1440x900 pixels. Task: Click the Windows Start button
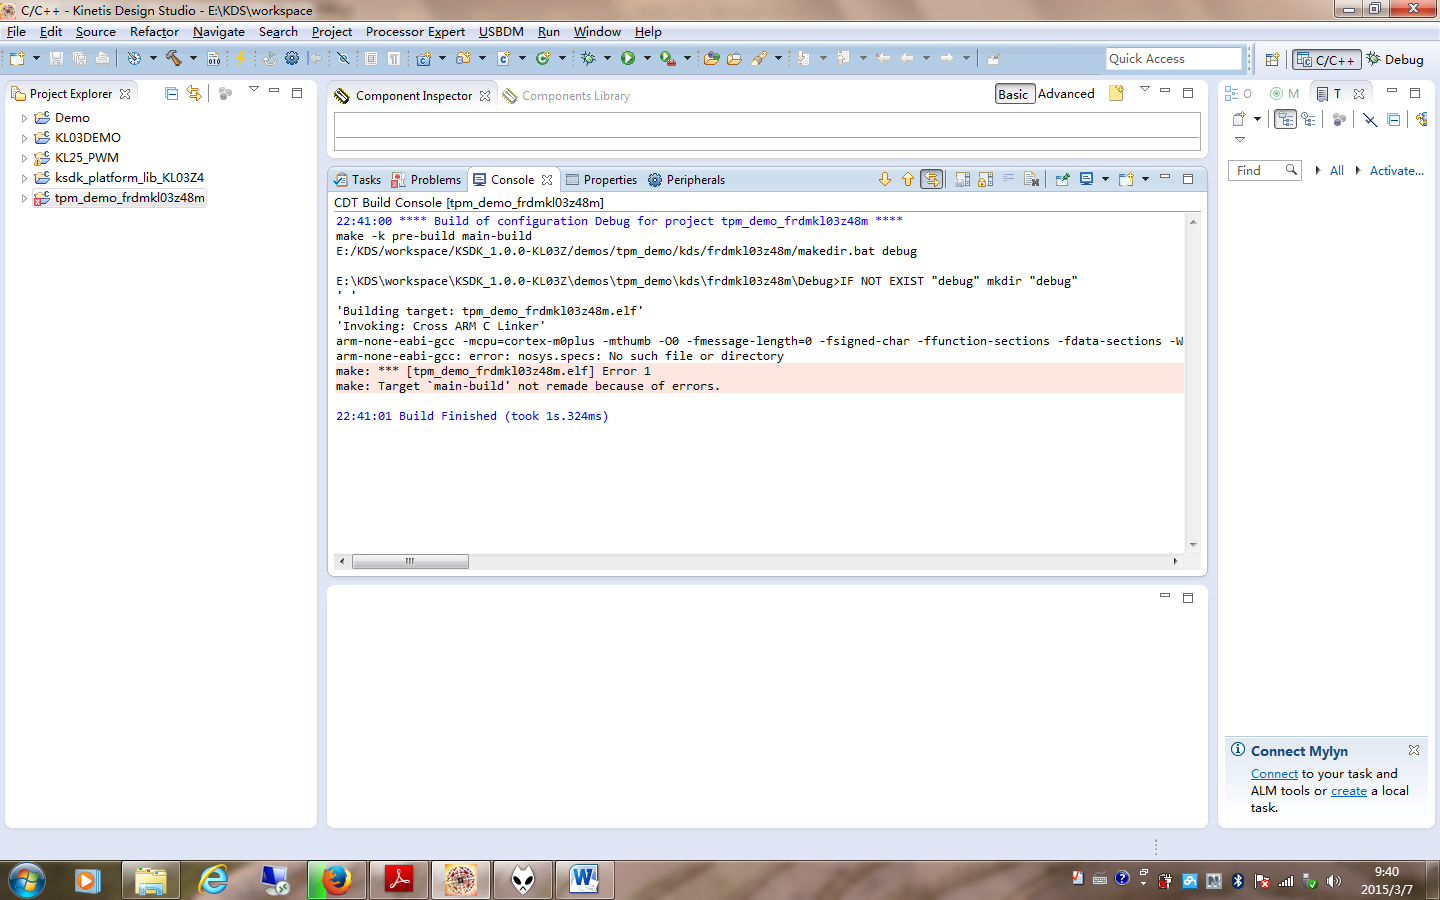click(26, 881)
